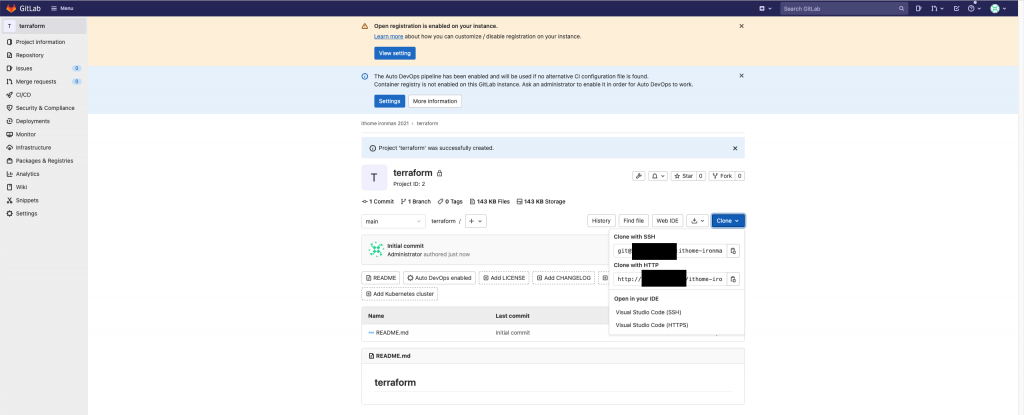Fork the terraform project
Screen dimensions: 1024x415
pyautogui.click(x=722, y=176)
